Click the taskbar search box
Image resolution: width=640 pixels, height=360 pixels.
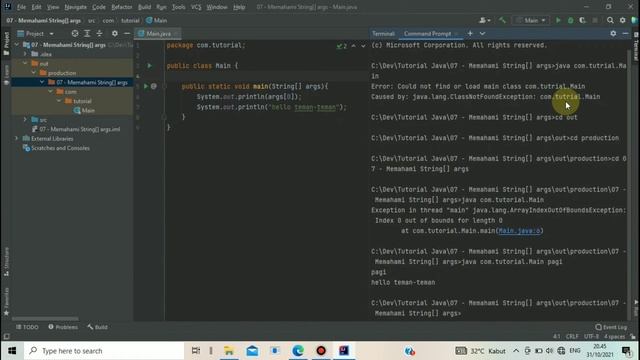pyautogui.click(x=104, y=351)
